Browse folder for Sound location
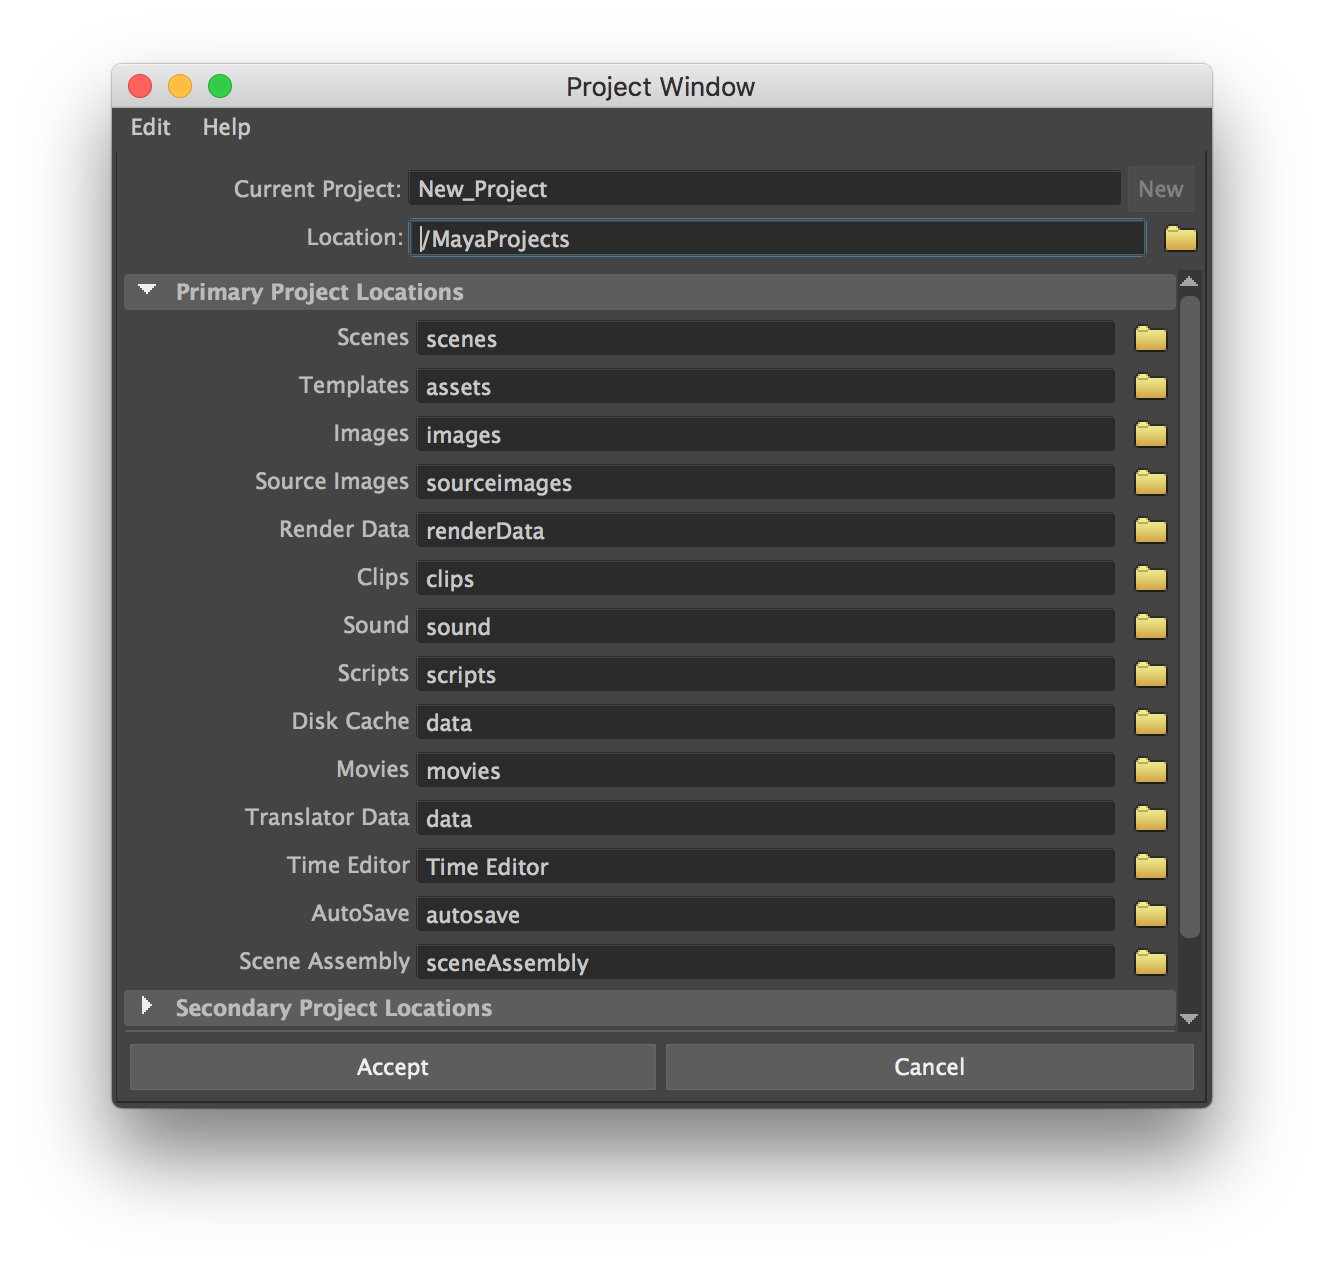The height and width of the screenshot is (1268, 1324). pos(1150,627)
